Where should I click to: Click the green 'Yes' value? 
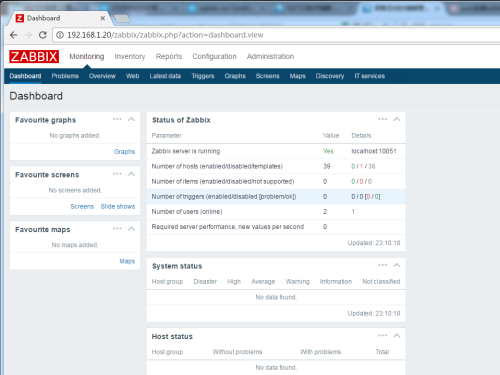pos(328,151)
